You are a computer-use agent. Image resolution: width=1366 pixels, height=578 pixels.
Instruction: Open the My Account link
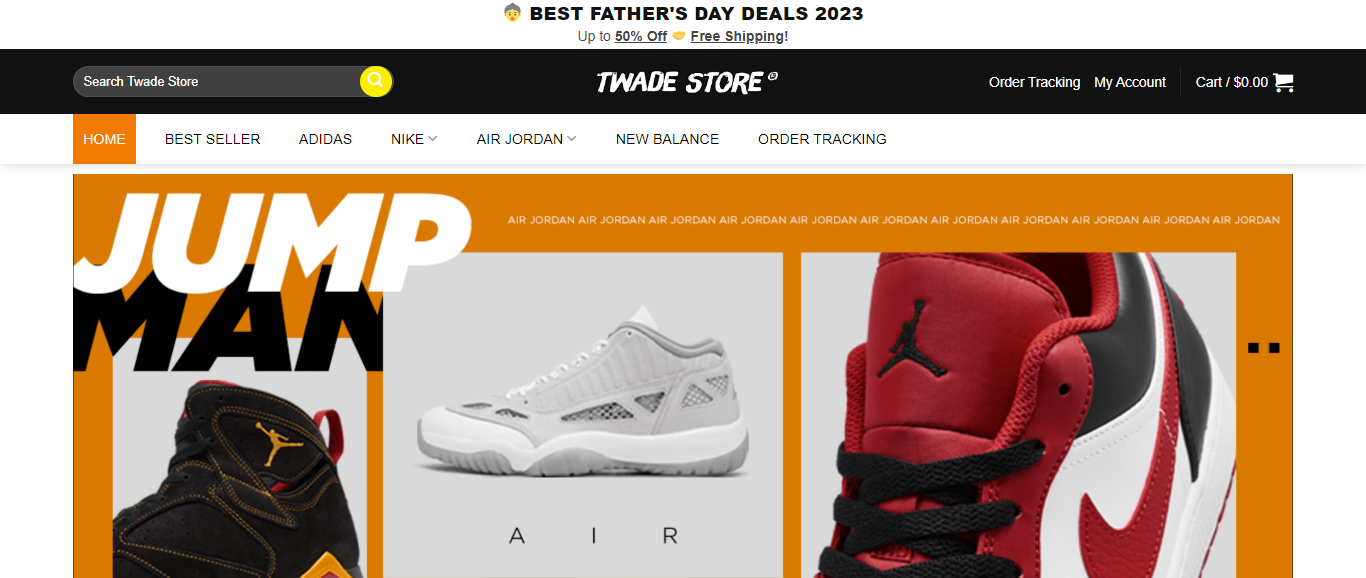[x=1130, y=82]
